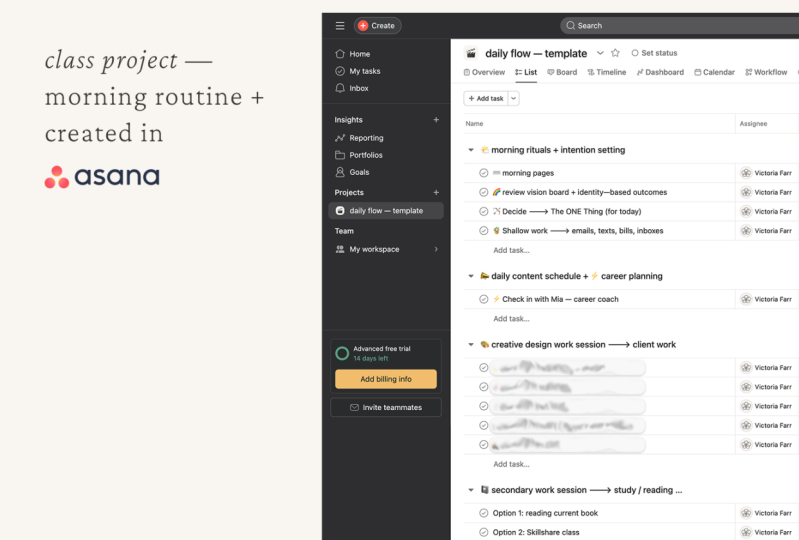Switch to the Workflow tab
This screenshot has height=540, width=799.
766,72
